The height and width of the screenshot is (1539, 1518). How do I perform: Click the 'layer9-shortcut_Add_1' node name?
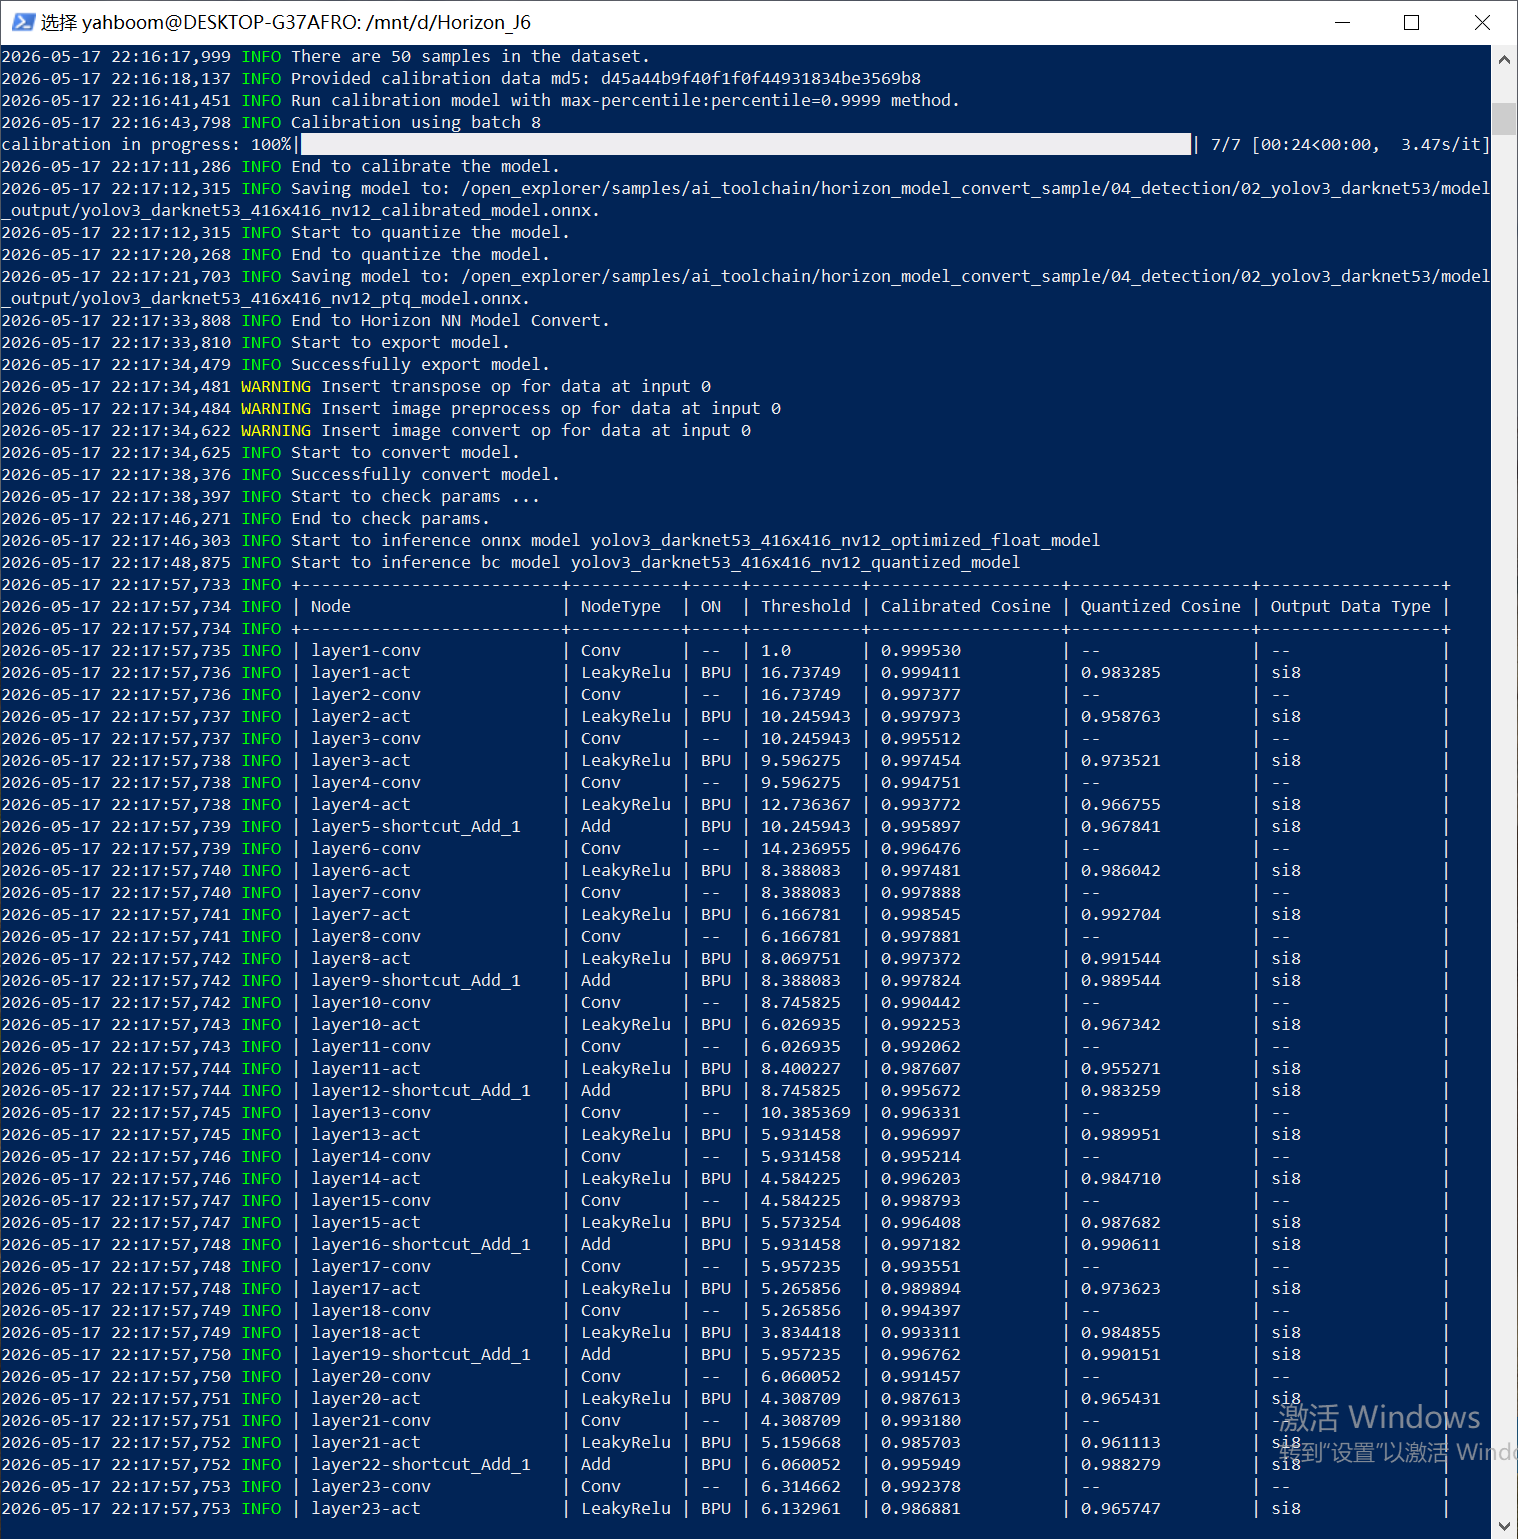[416, 980]
